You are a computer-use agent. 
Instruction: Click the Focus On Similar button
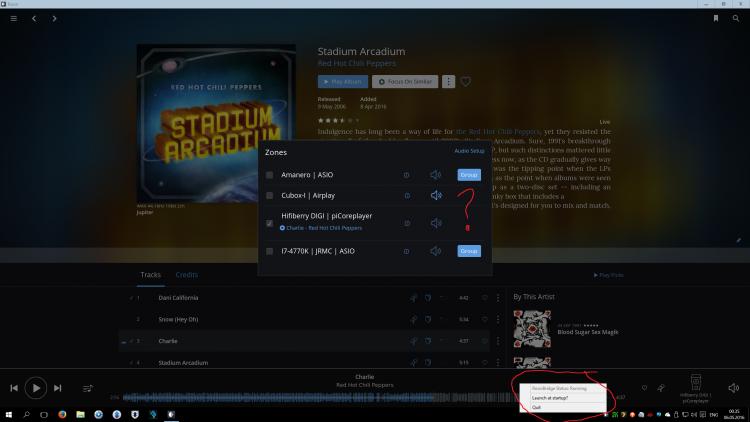click(x=405, y=82)
